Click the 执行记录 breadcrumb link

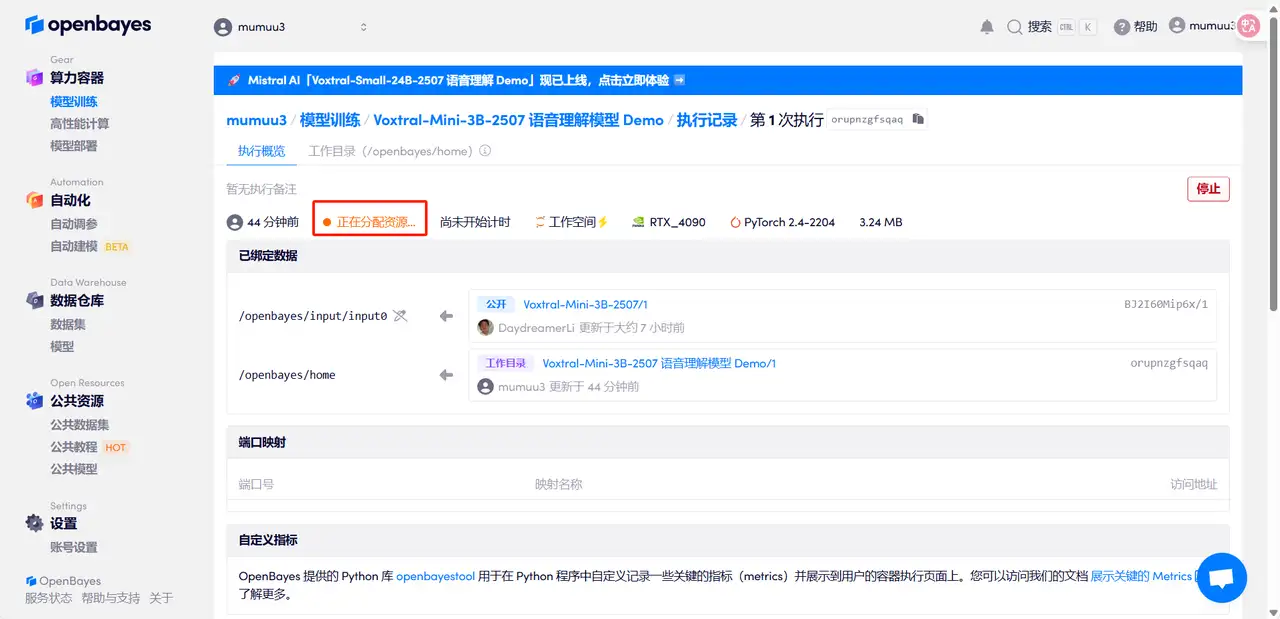point(707,119)
